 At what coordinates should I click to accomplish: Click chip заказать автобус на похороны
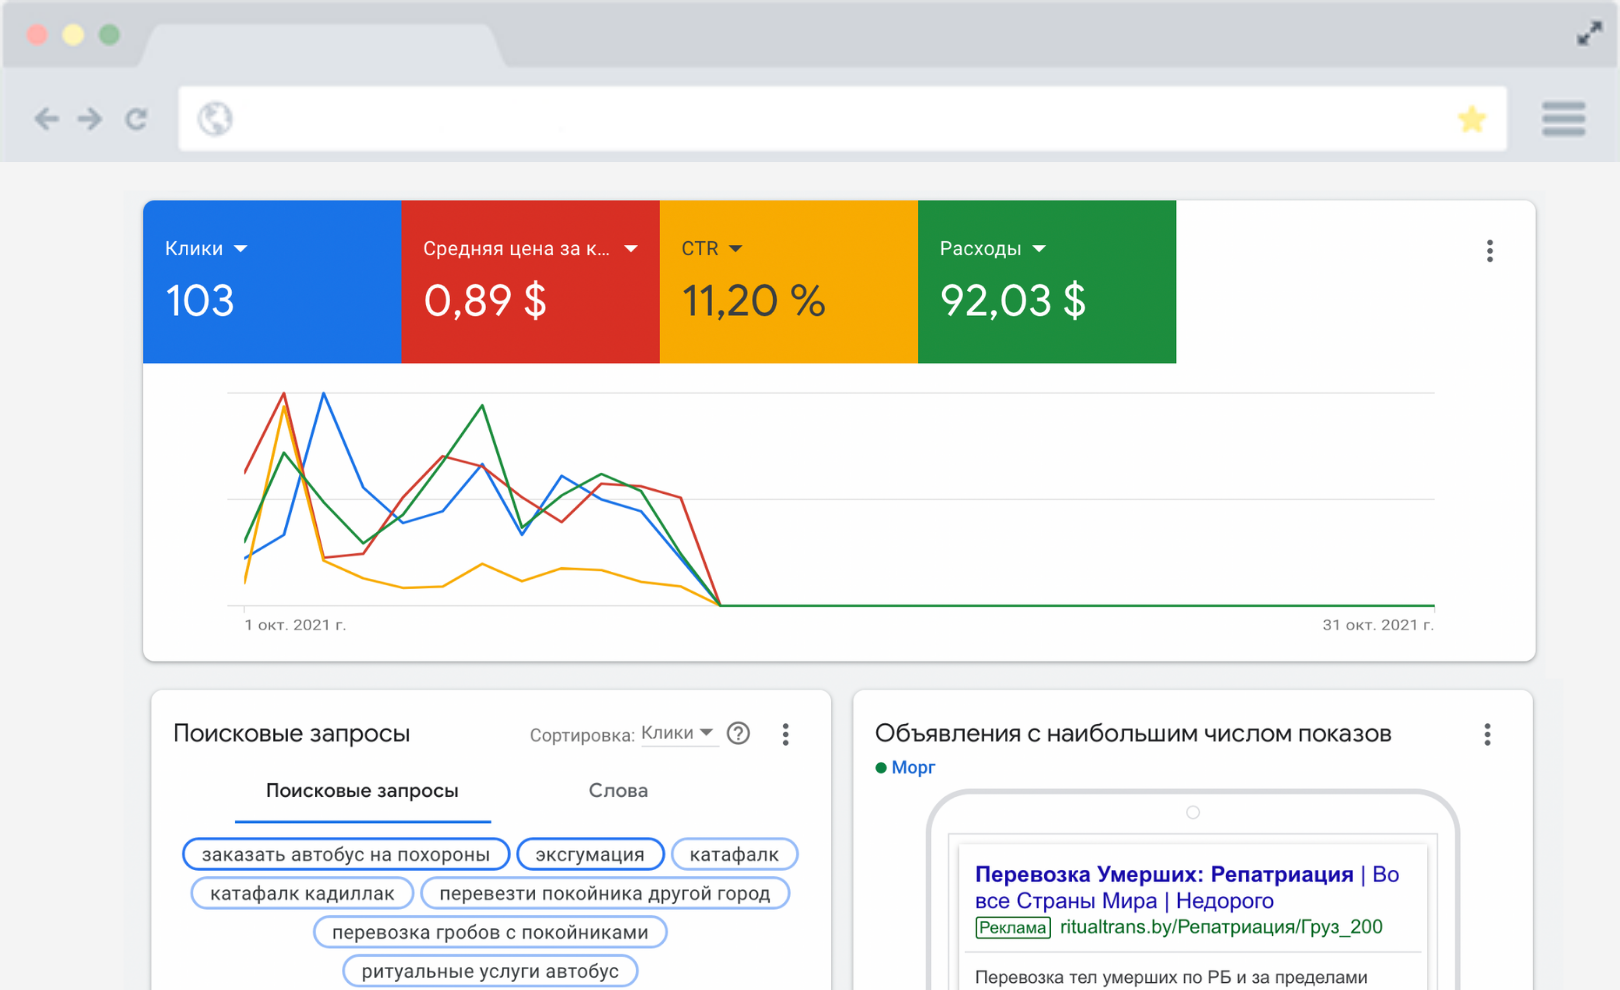click(x=346, y=855)
